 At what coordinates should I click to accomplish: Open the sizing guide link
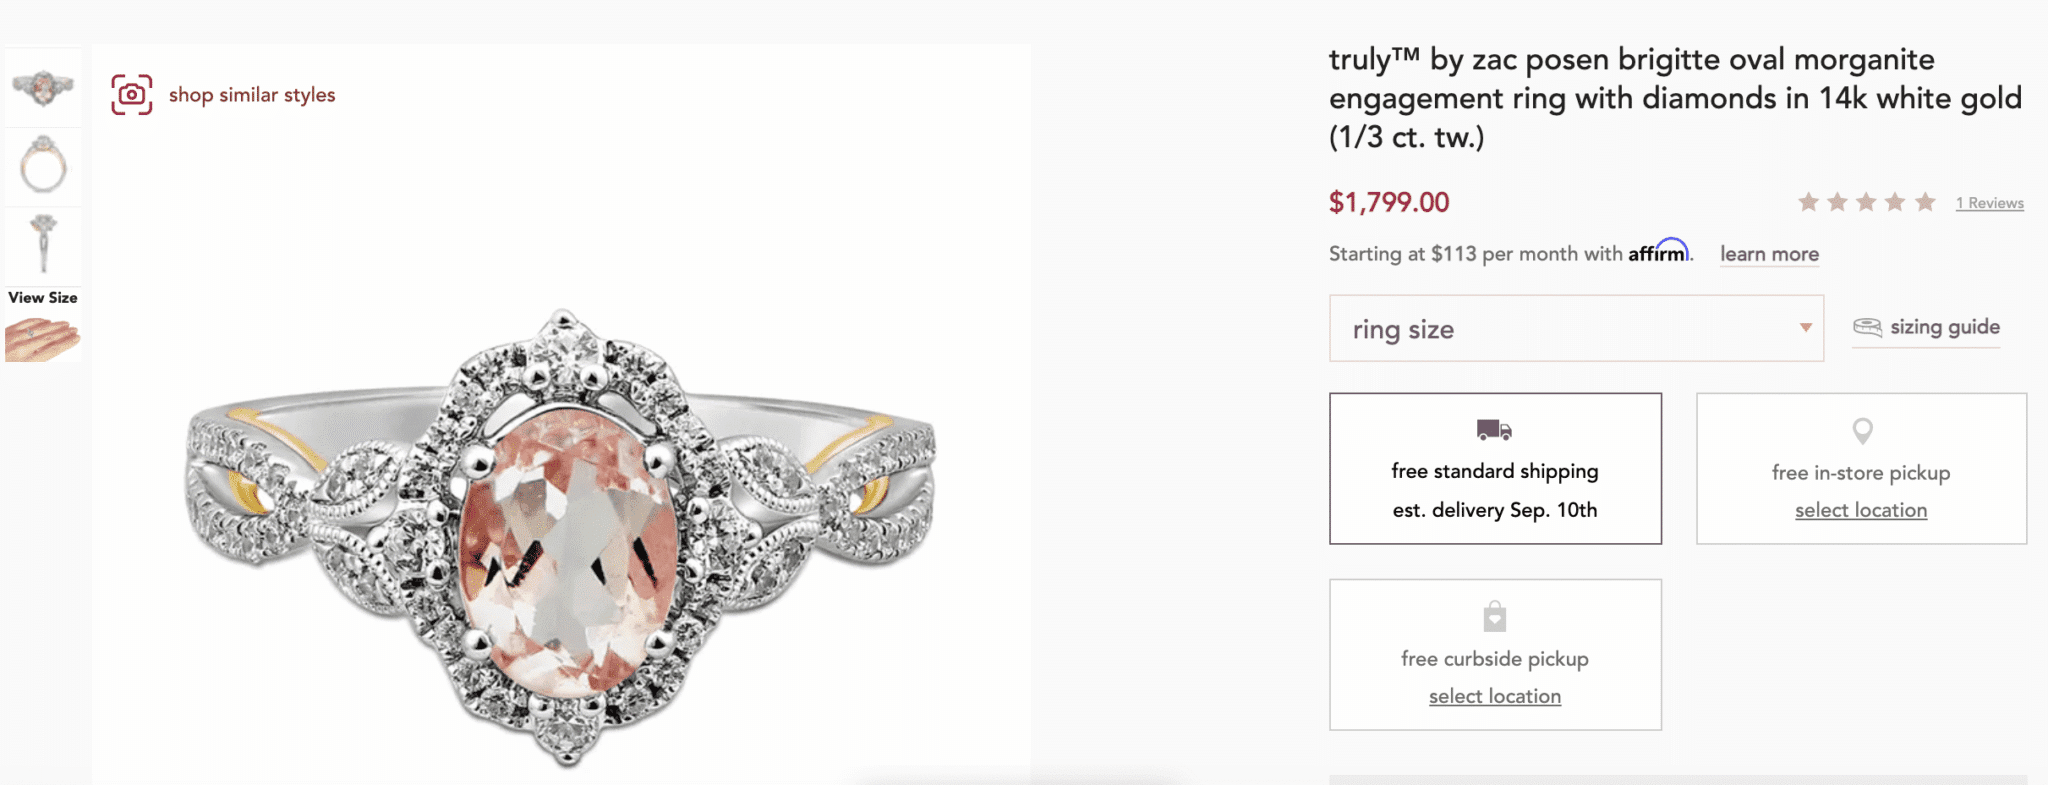pos(1944,327)
